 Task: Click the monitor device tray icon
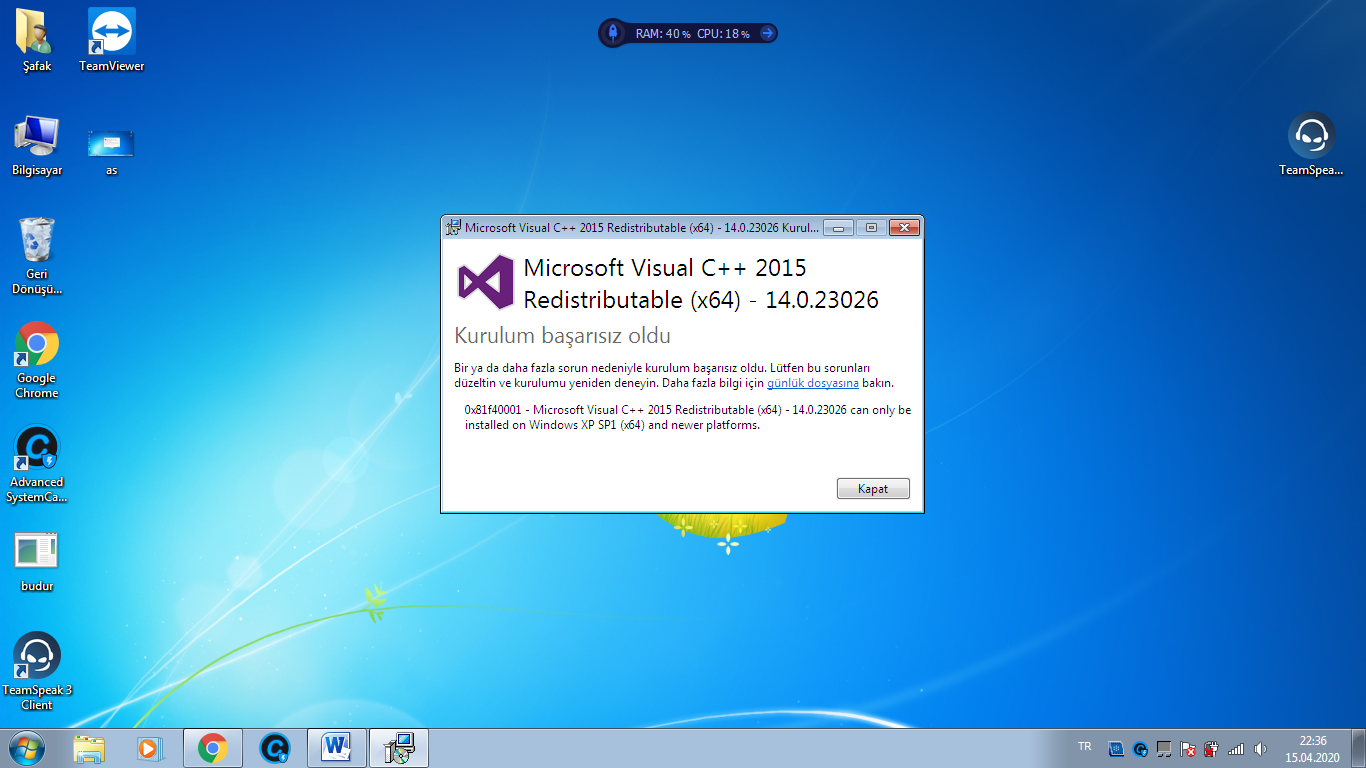(x=1164, y=748)
